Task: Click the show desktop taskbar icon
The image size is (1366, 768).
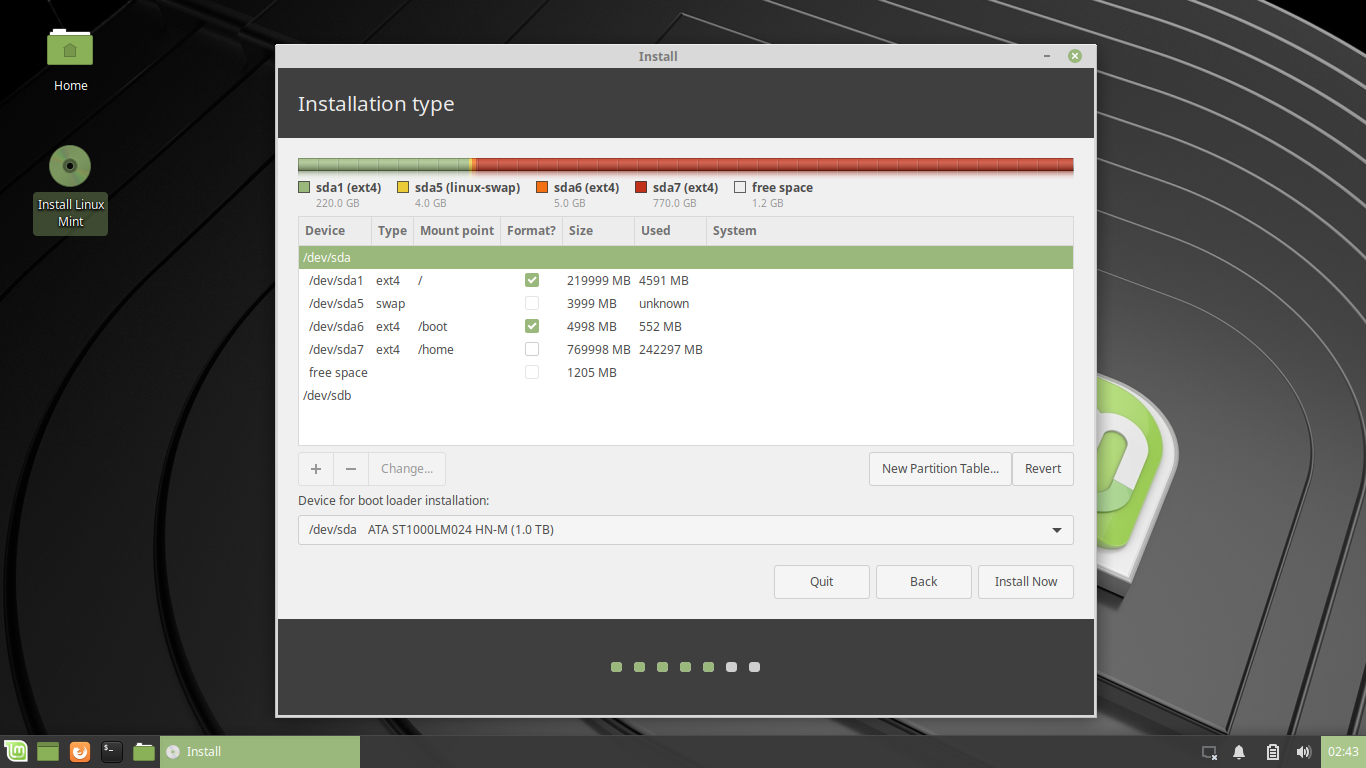Action: pos(48,752)
